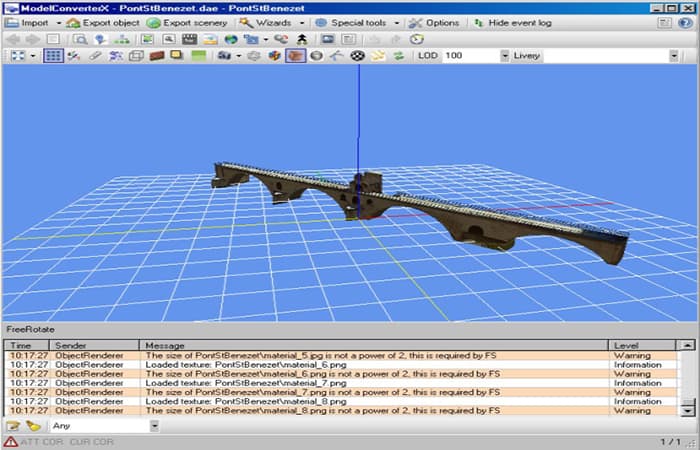Click the monitor screen icon in second toolbar
Screen dimensions: 700x450
click(328, 39)
